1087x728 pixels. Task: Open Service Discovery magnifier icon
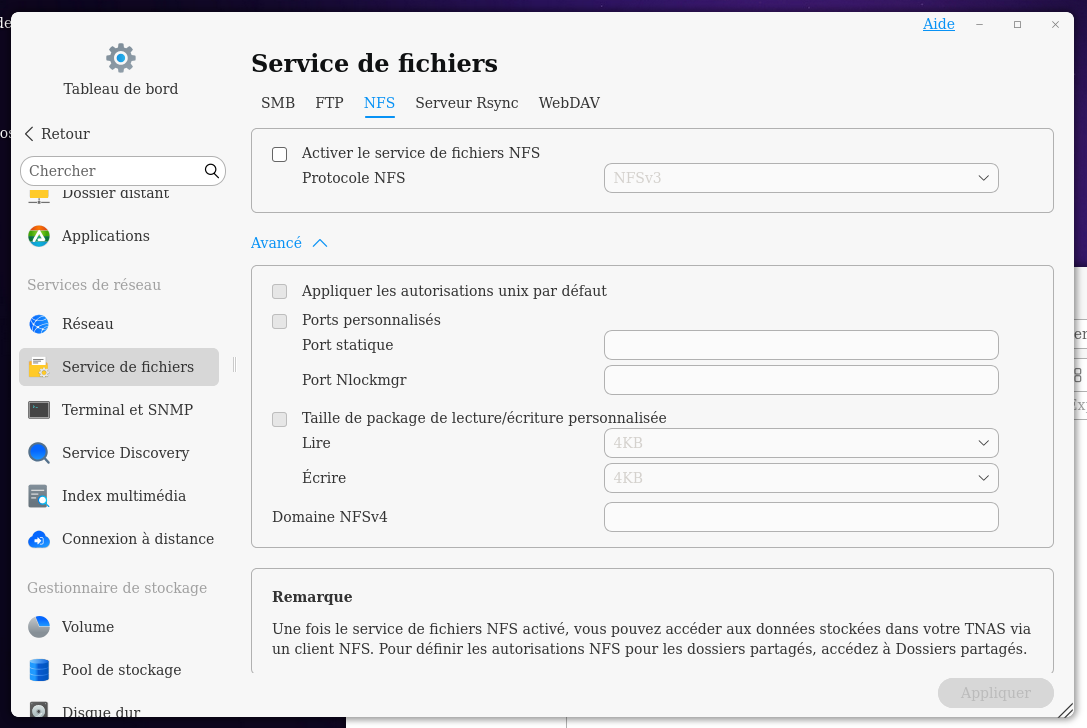tap(39, 453)
